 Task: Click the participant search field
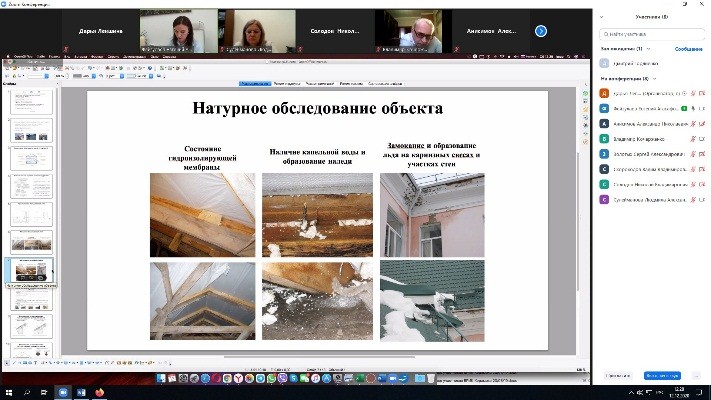652,34
